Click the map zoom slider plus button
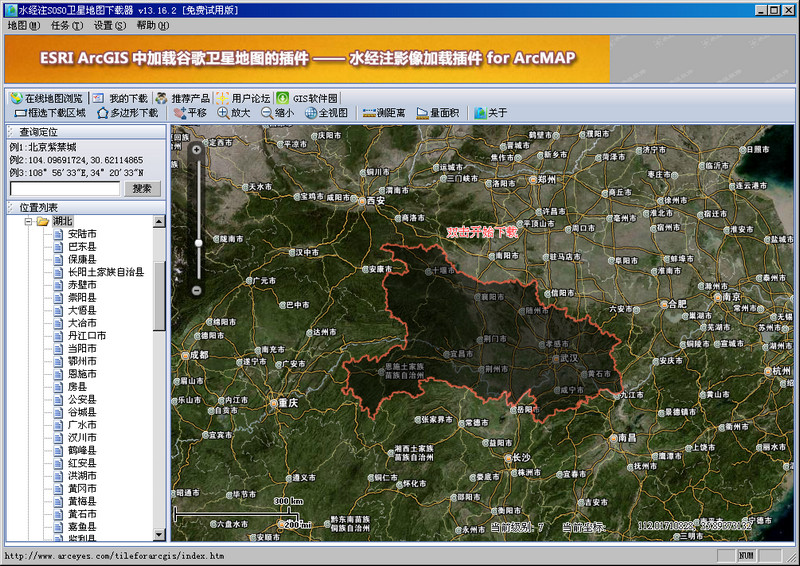 click(196, 150)
